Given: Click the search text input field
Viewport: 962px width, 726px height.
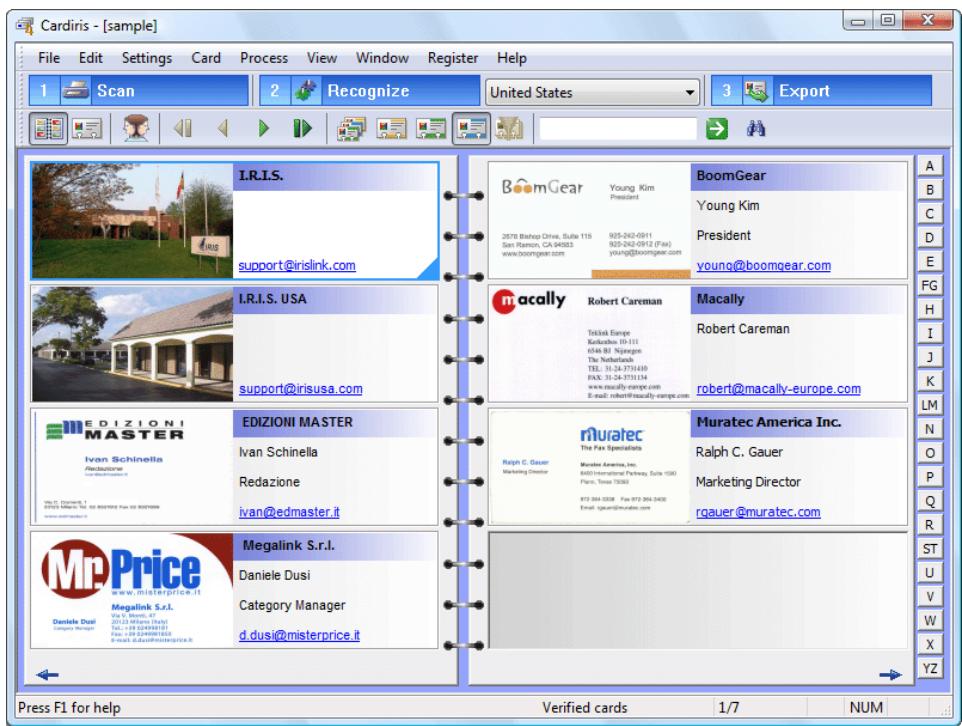Looking at the screenshot, I should [x=618, y=129].
